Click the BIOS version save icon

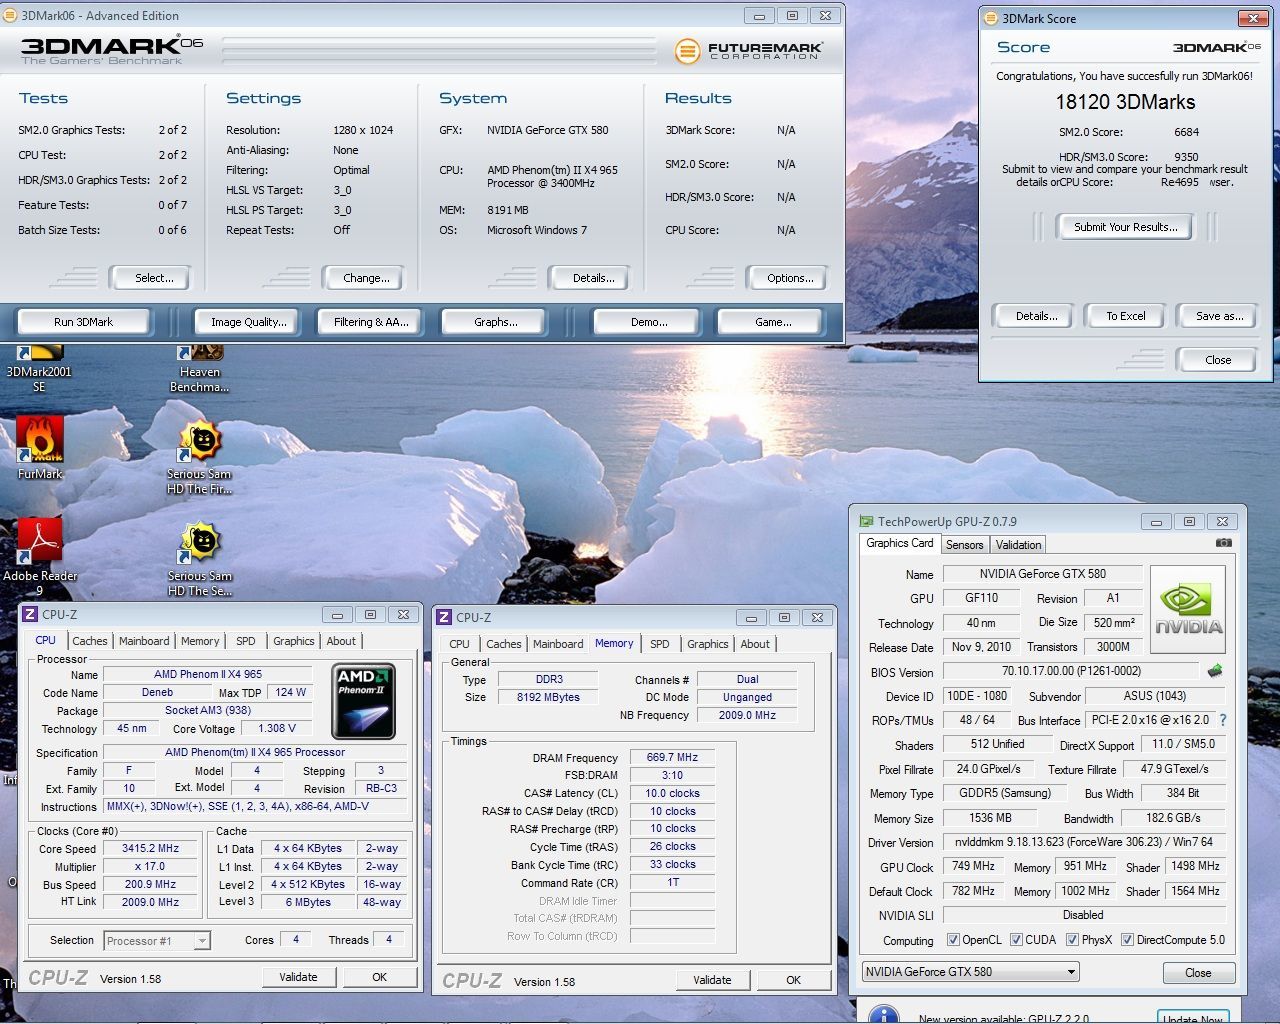click(1215, 671)
